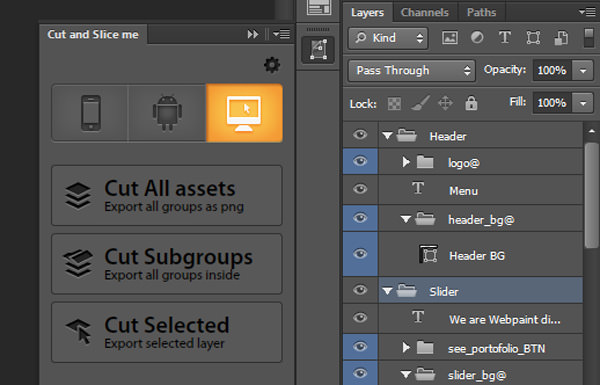600x385 pixels.
Task: Click the Opacity 100% value field
Action: [552, 71]
